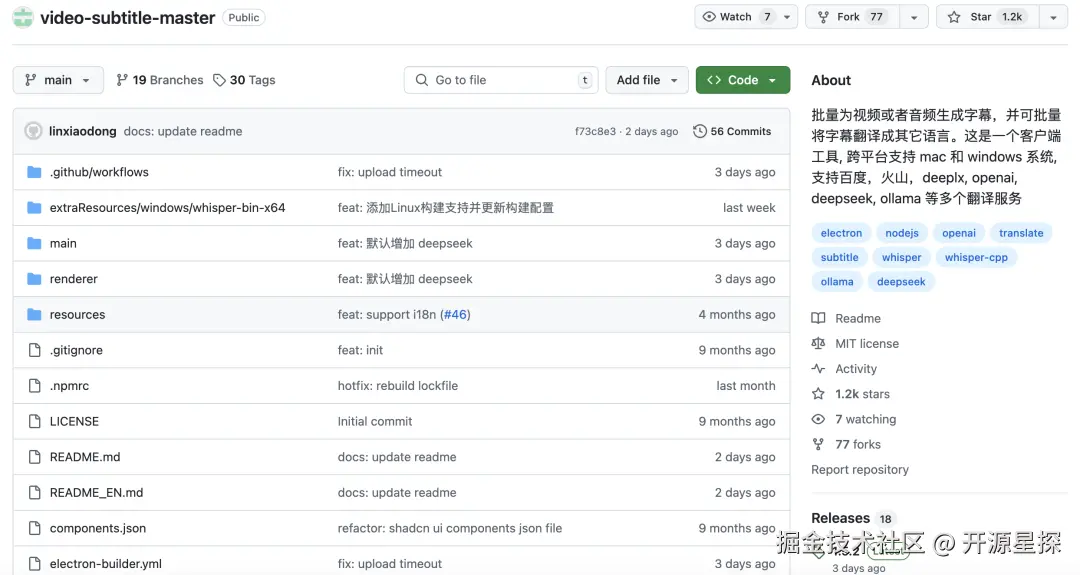Viewport: 1080px width, 575px height.
Task: Click the book icon beside Readme
Action: (x=818, y=318)
